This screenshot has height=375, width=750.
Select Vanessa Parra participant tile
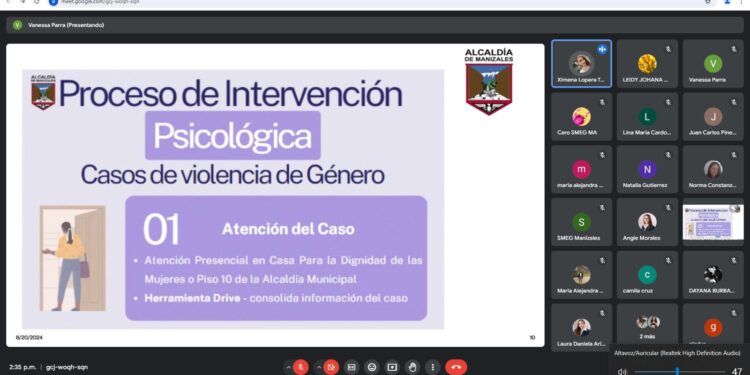(x=713, y=64)
